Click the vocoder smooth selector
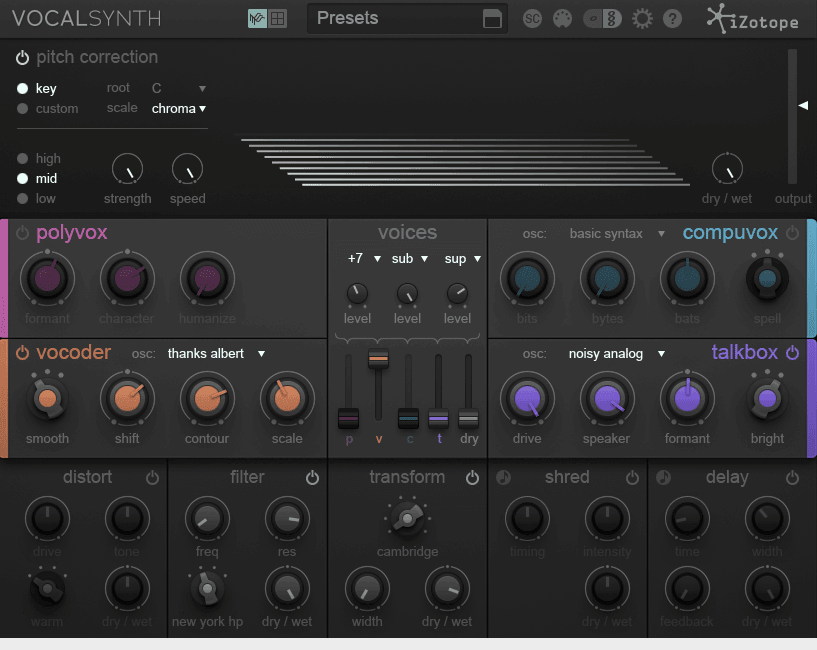 point(47,398)
